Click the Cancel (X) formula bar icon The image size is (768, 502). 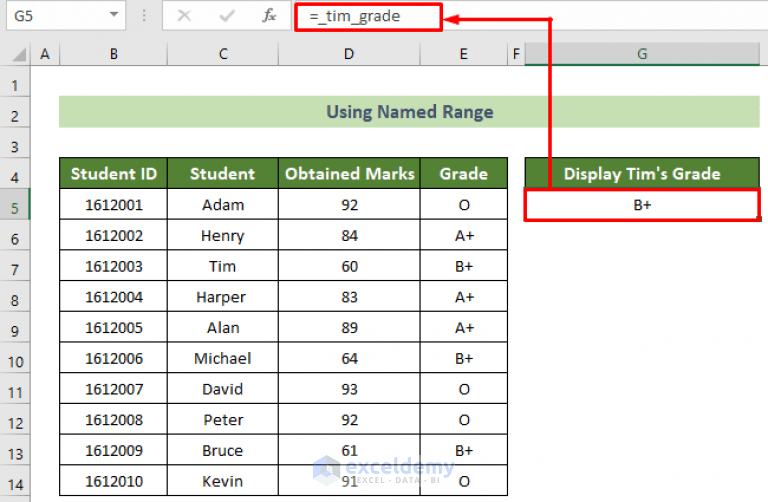(184, 16)
